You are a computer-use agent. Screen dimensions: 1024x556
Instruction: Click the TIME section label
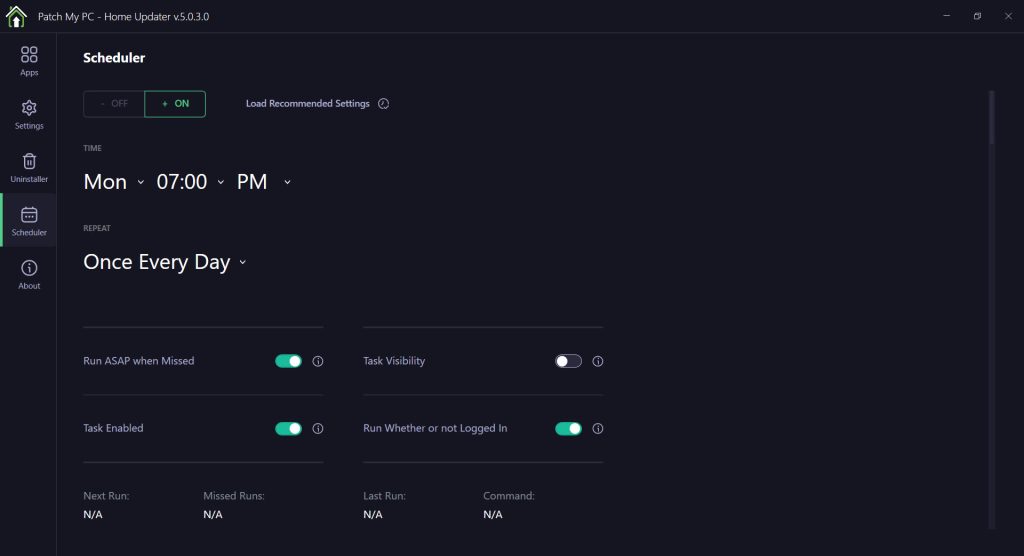tap(92, 148)
